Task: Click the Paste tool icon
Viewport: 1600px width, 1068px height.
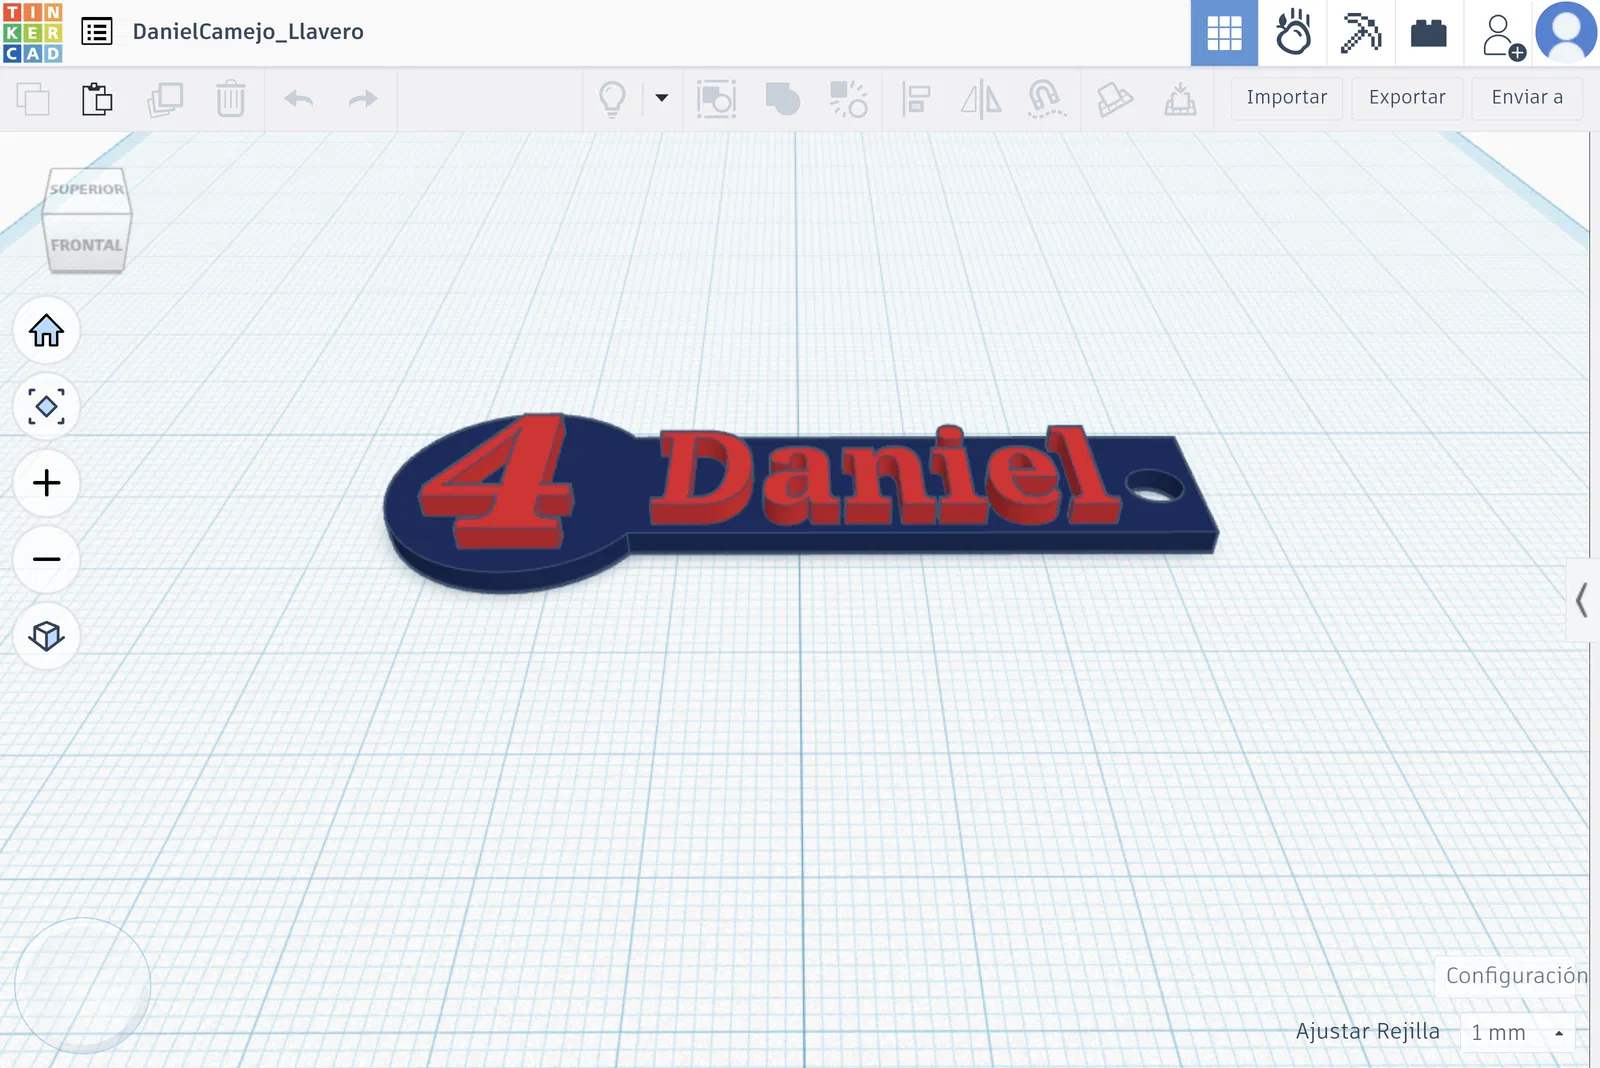Action: (97, 99)
